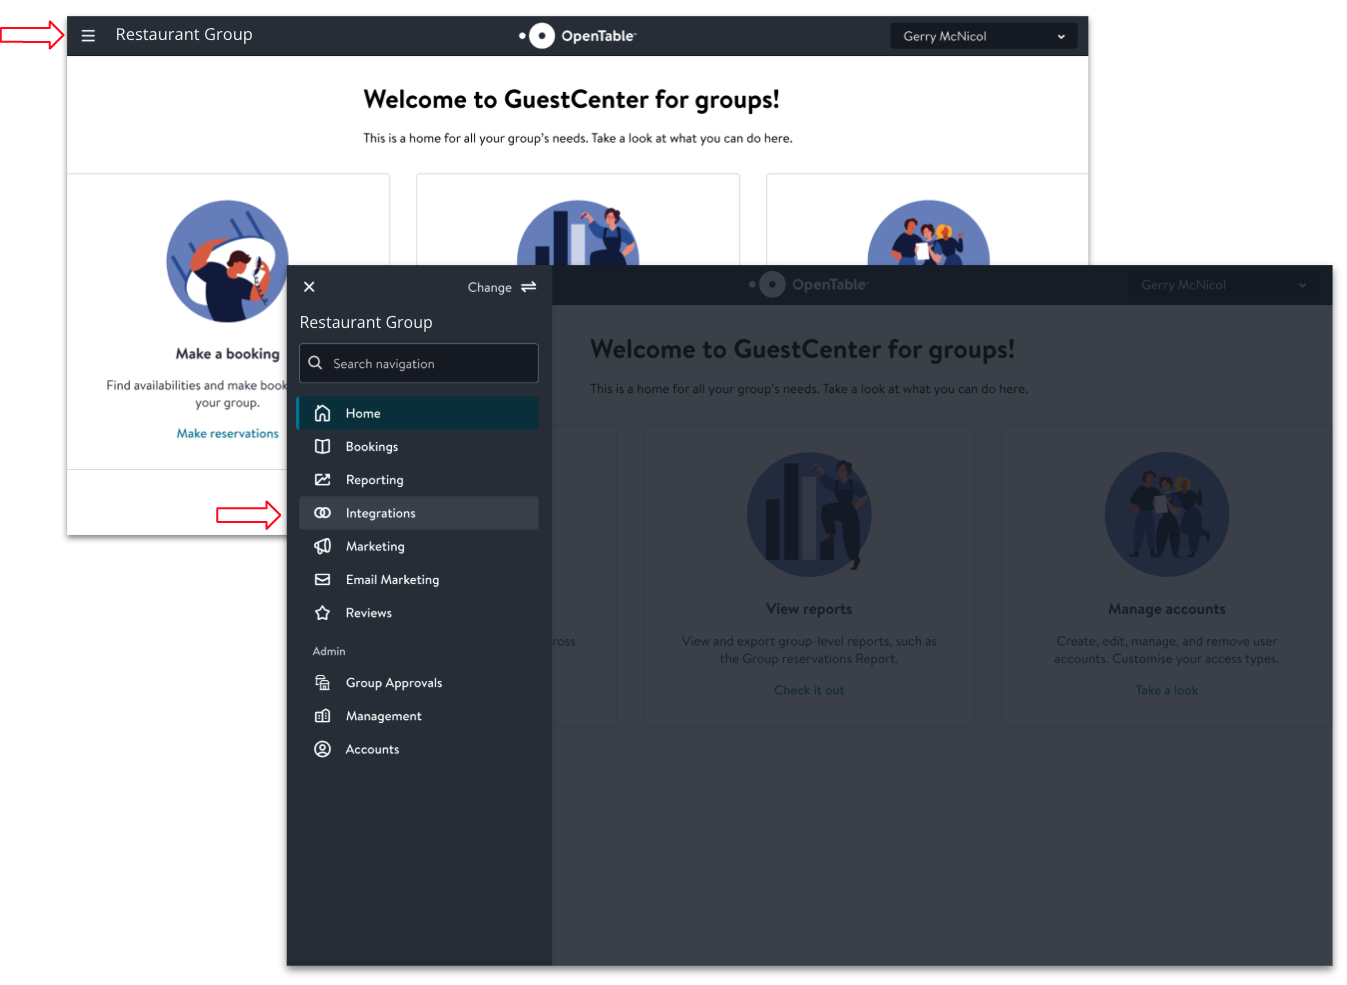
Task: Click the Bookings book icon
Action: (x=322, y=447)
